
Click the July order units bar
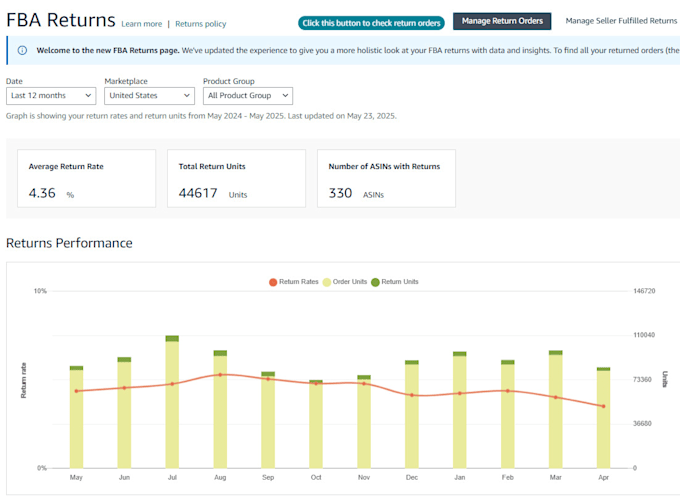click(172, 405)
